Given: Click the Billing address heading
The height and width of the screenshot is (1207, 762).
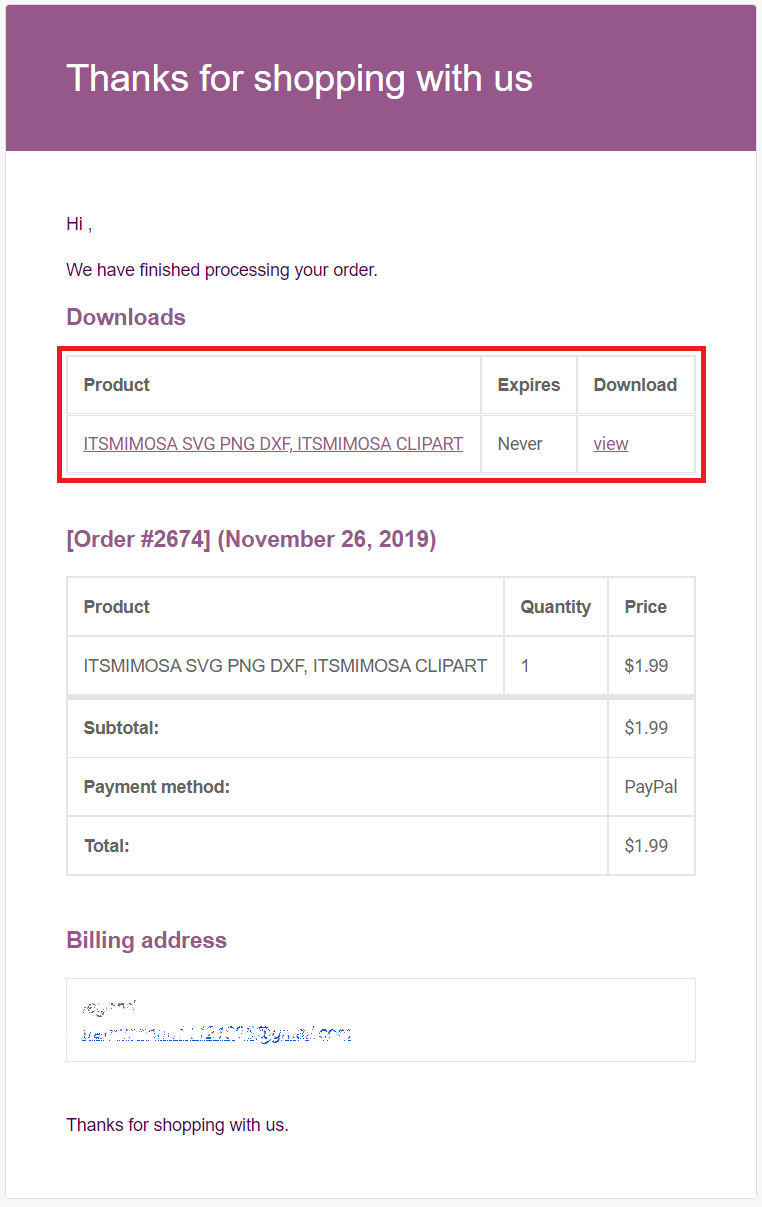Looking at the screenshot, I should click(147, 940).
